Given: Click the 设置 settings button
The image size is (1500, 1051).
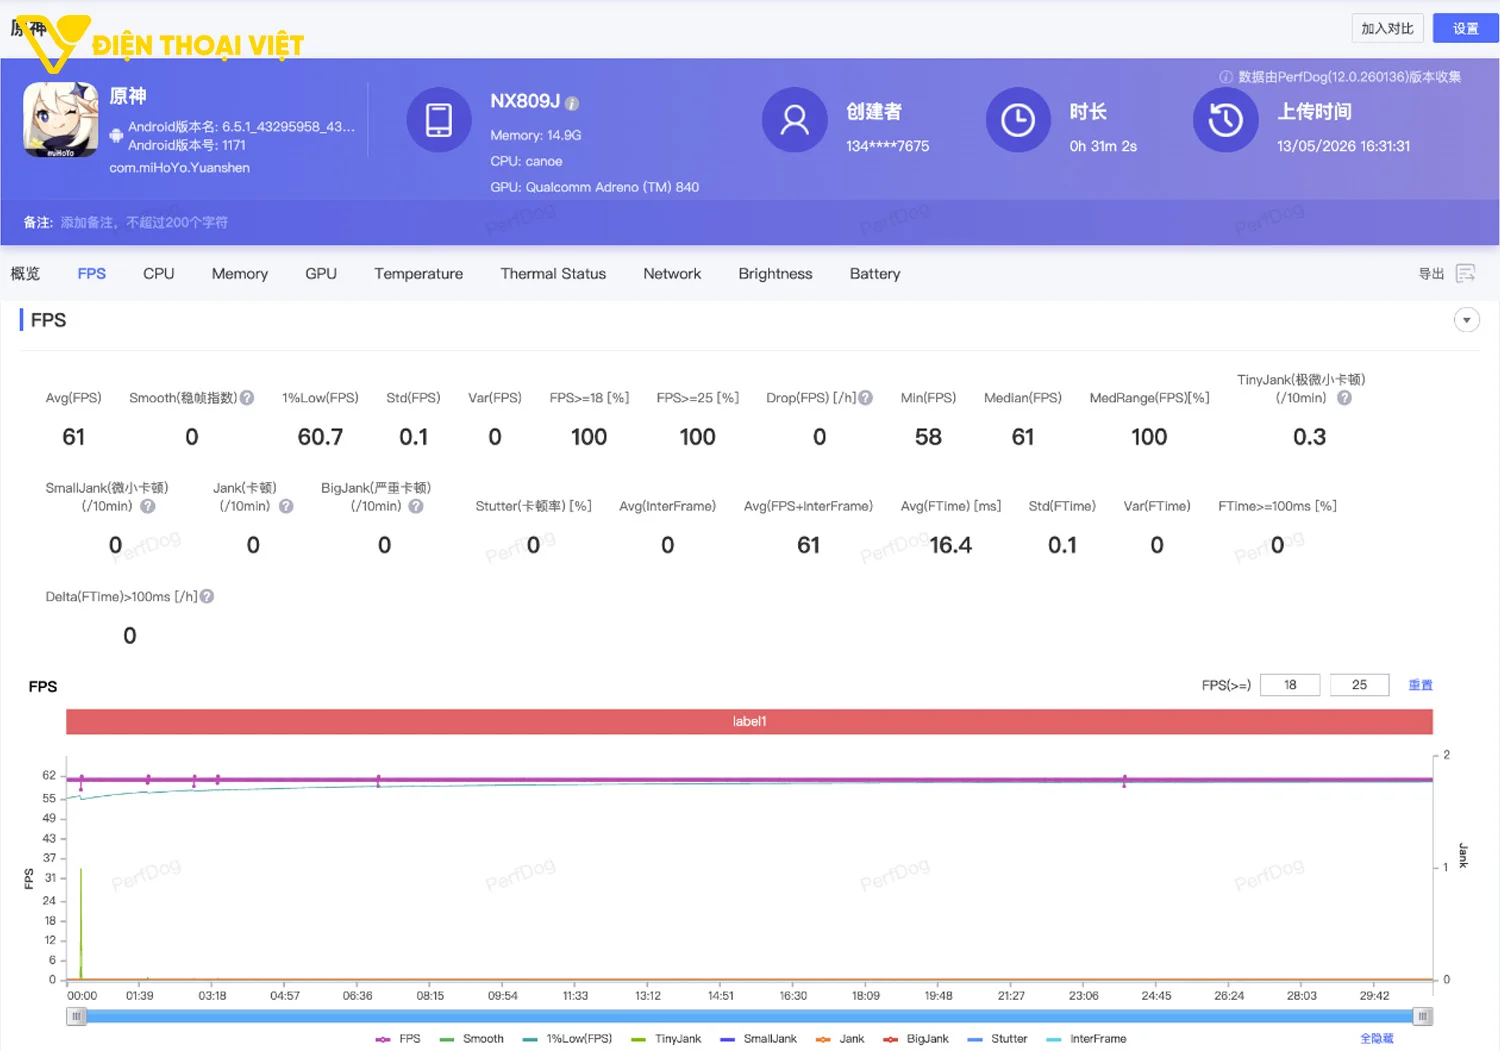Looking at the screenshot, I should point(1465,28).
